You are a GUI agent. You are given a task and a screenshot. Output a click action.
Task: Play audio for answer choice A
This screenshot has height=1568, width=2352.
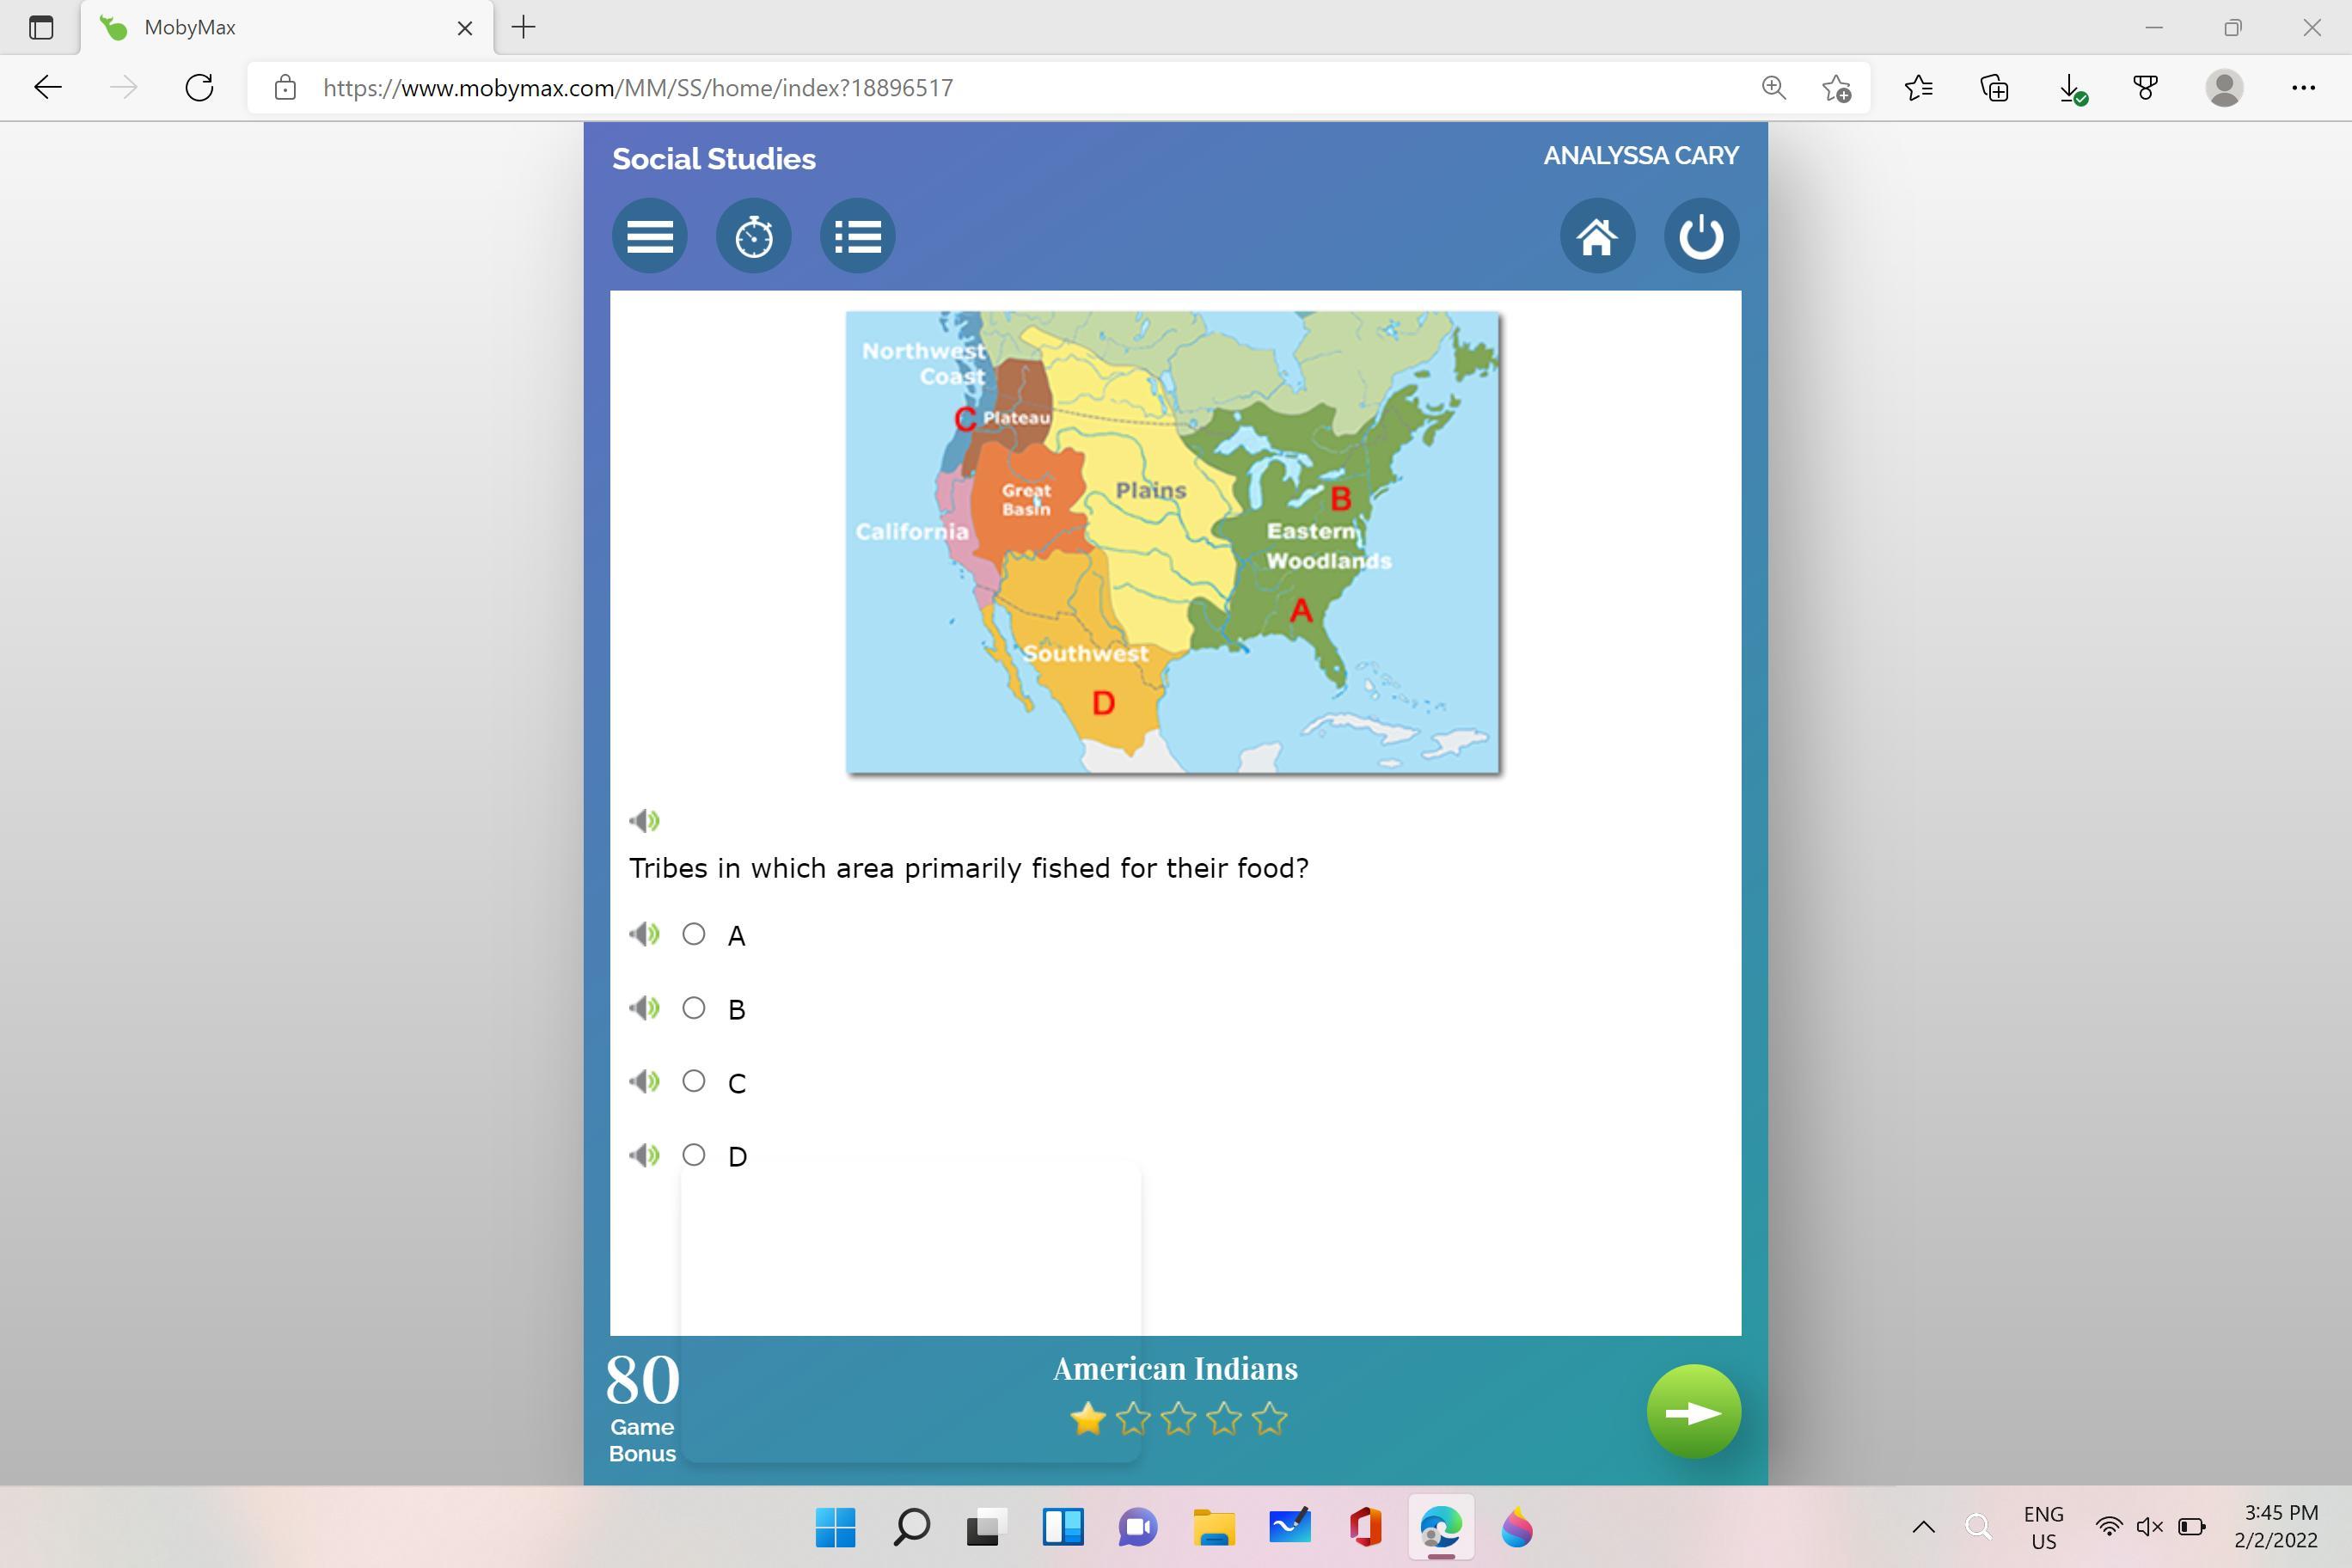(x=644, y=934)
